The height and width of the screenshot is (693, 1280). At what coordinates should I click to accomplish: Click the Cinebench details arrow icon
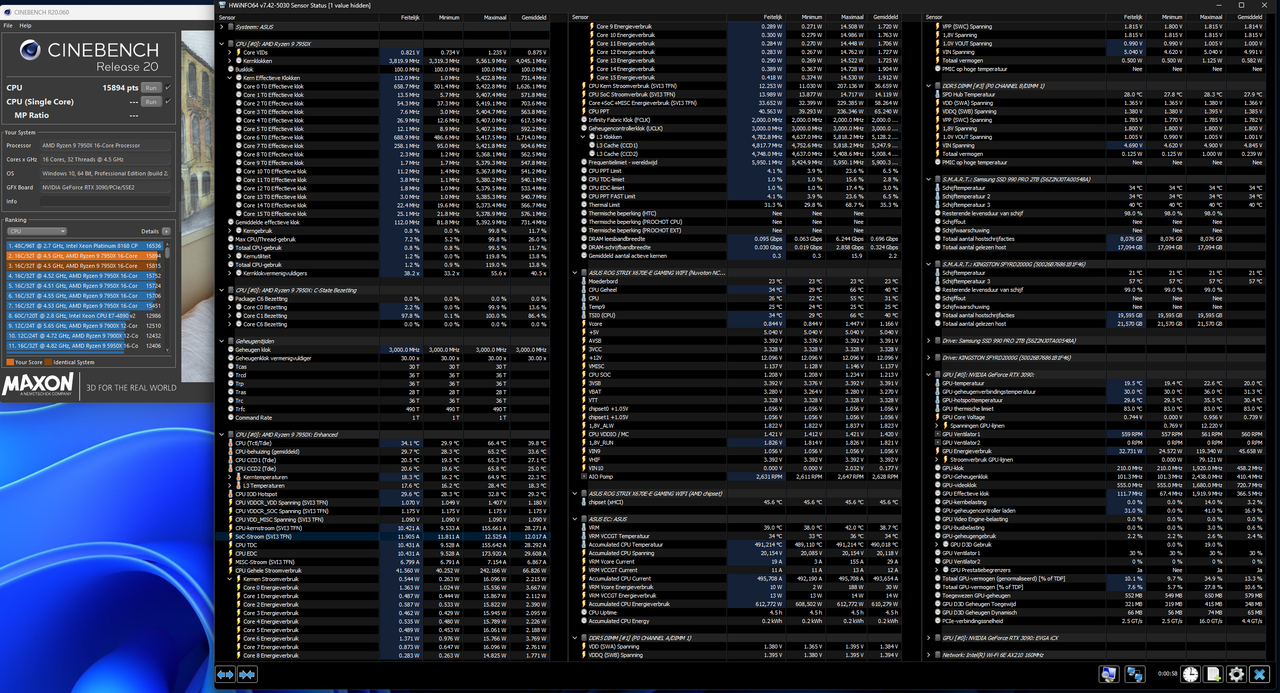[166, 231]
